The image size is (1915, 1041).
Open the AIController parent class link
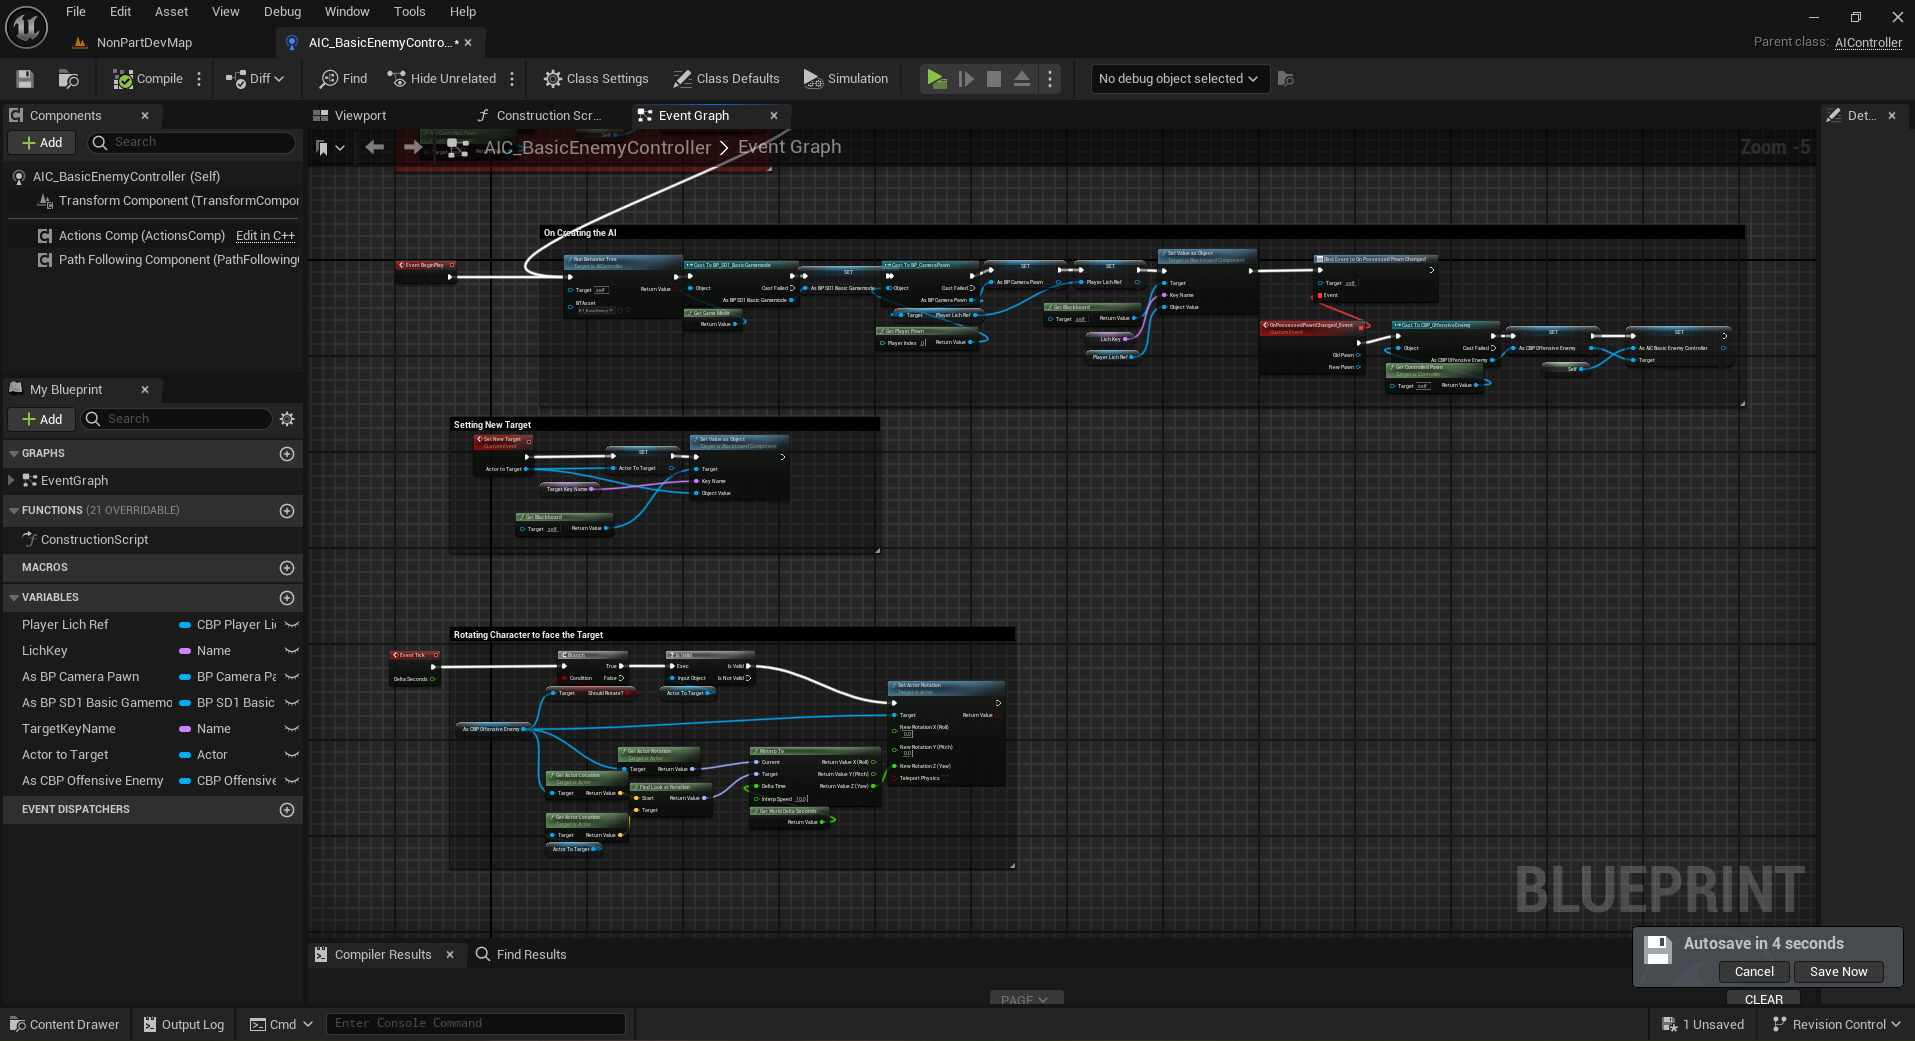click(1868, 42)
